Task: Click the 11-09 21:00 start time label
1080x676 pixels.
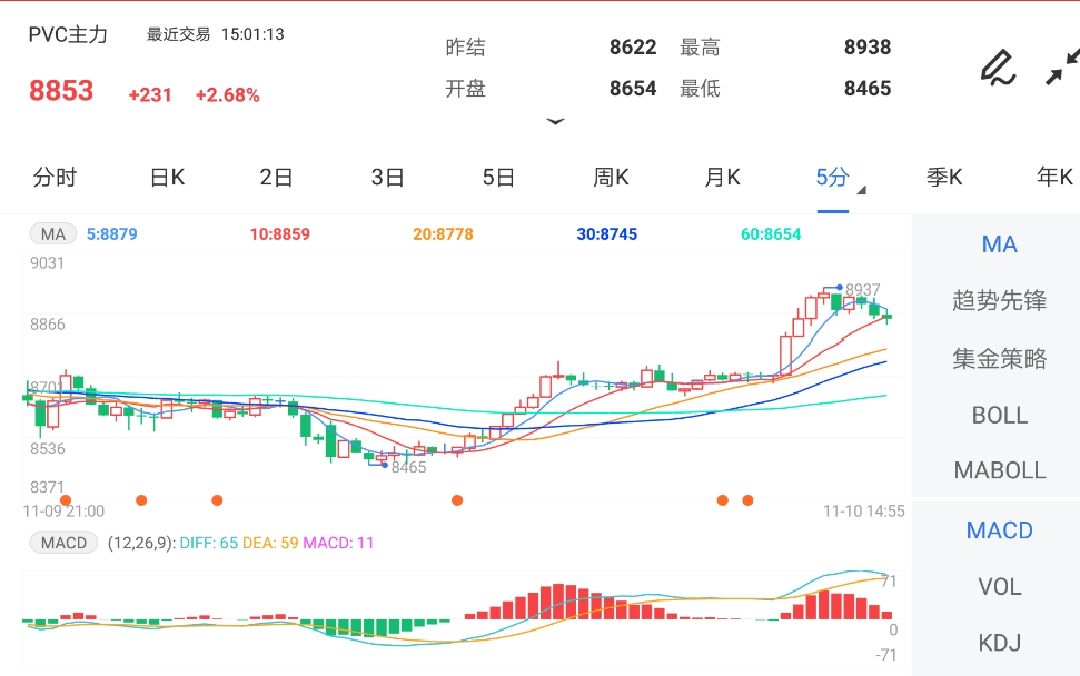Action: [x=63, y=511]
